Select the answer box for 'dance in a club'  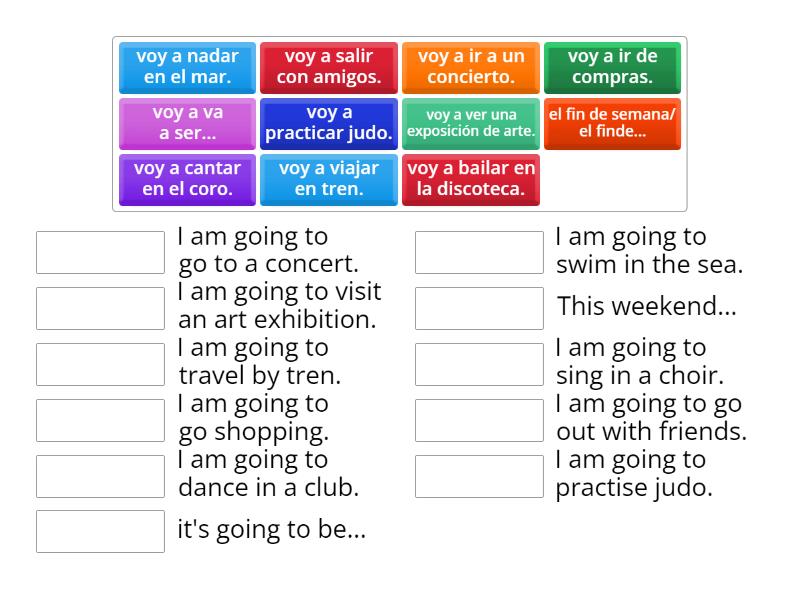pos(99,475)
